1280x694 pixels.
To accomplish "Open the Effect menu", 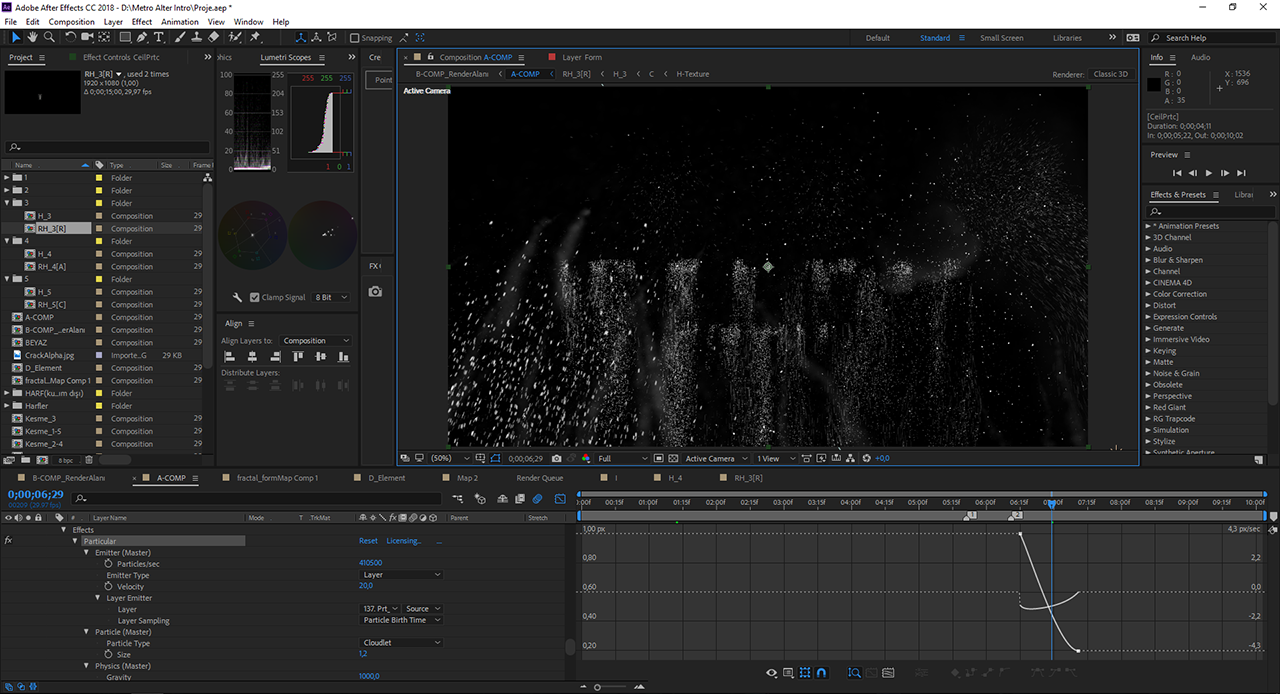I will point(142,21).
